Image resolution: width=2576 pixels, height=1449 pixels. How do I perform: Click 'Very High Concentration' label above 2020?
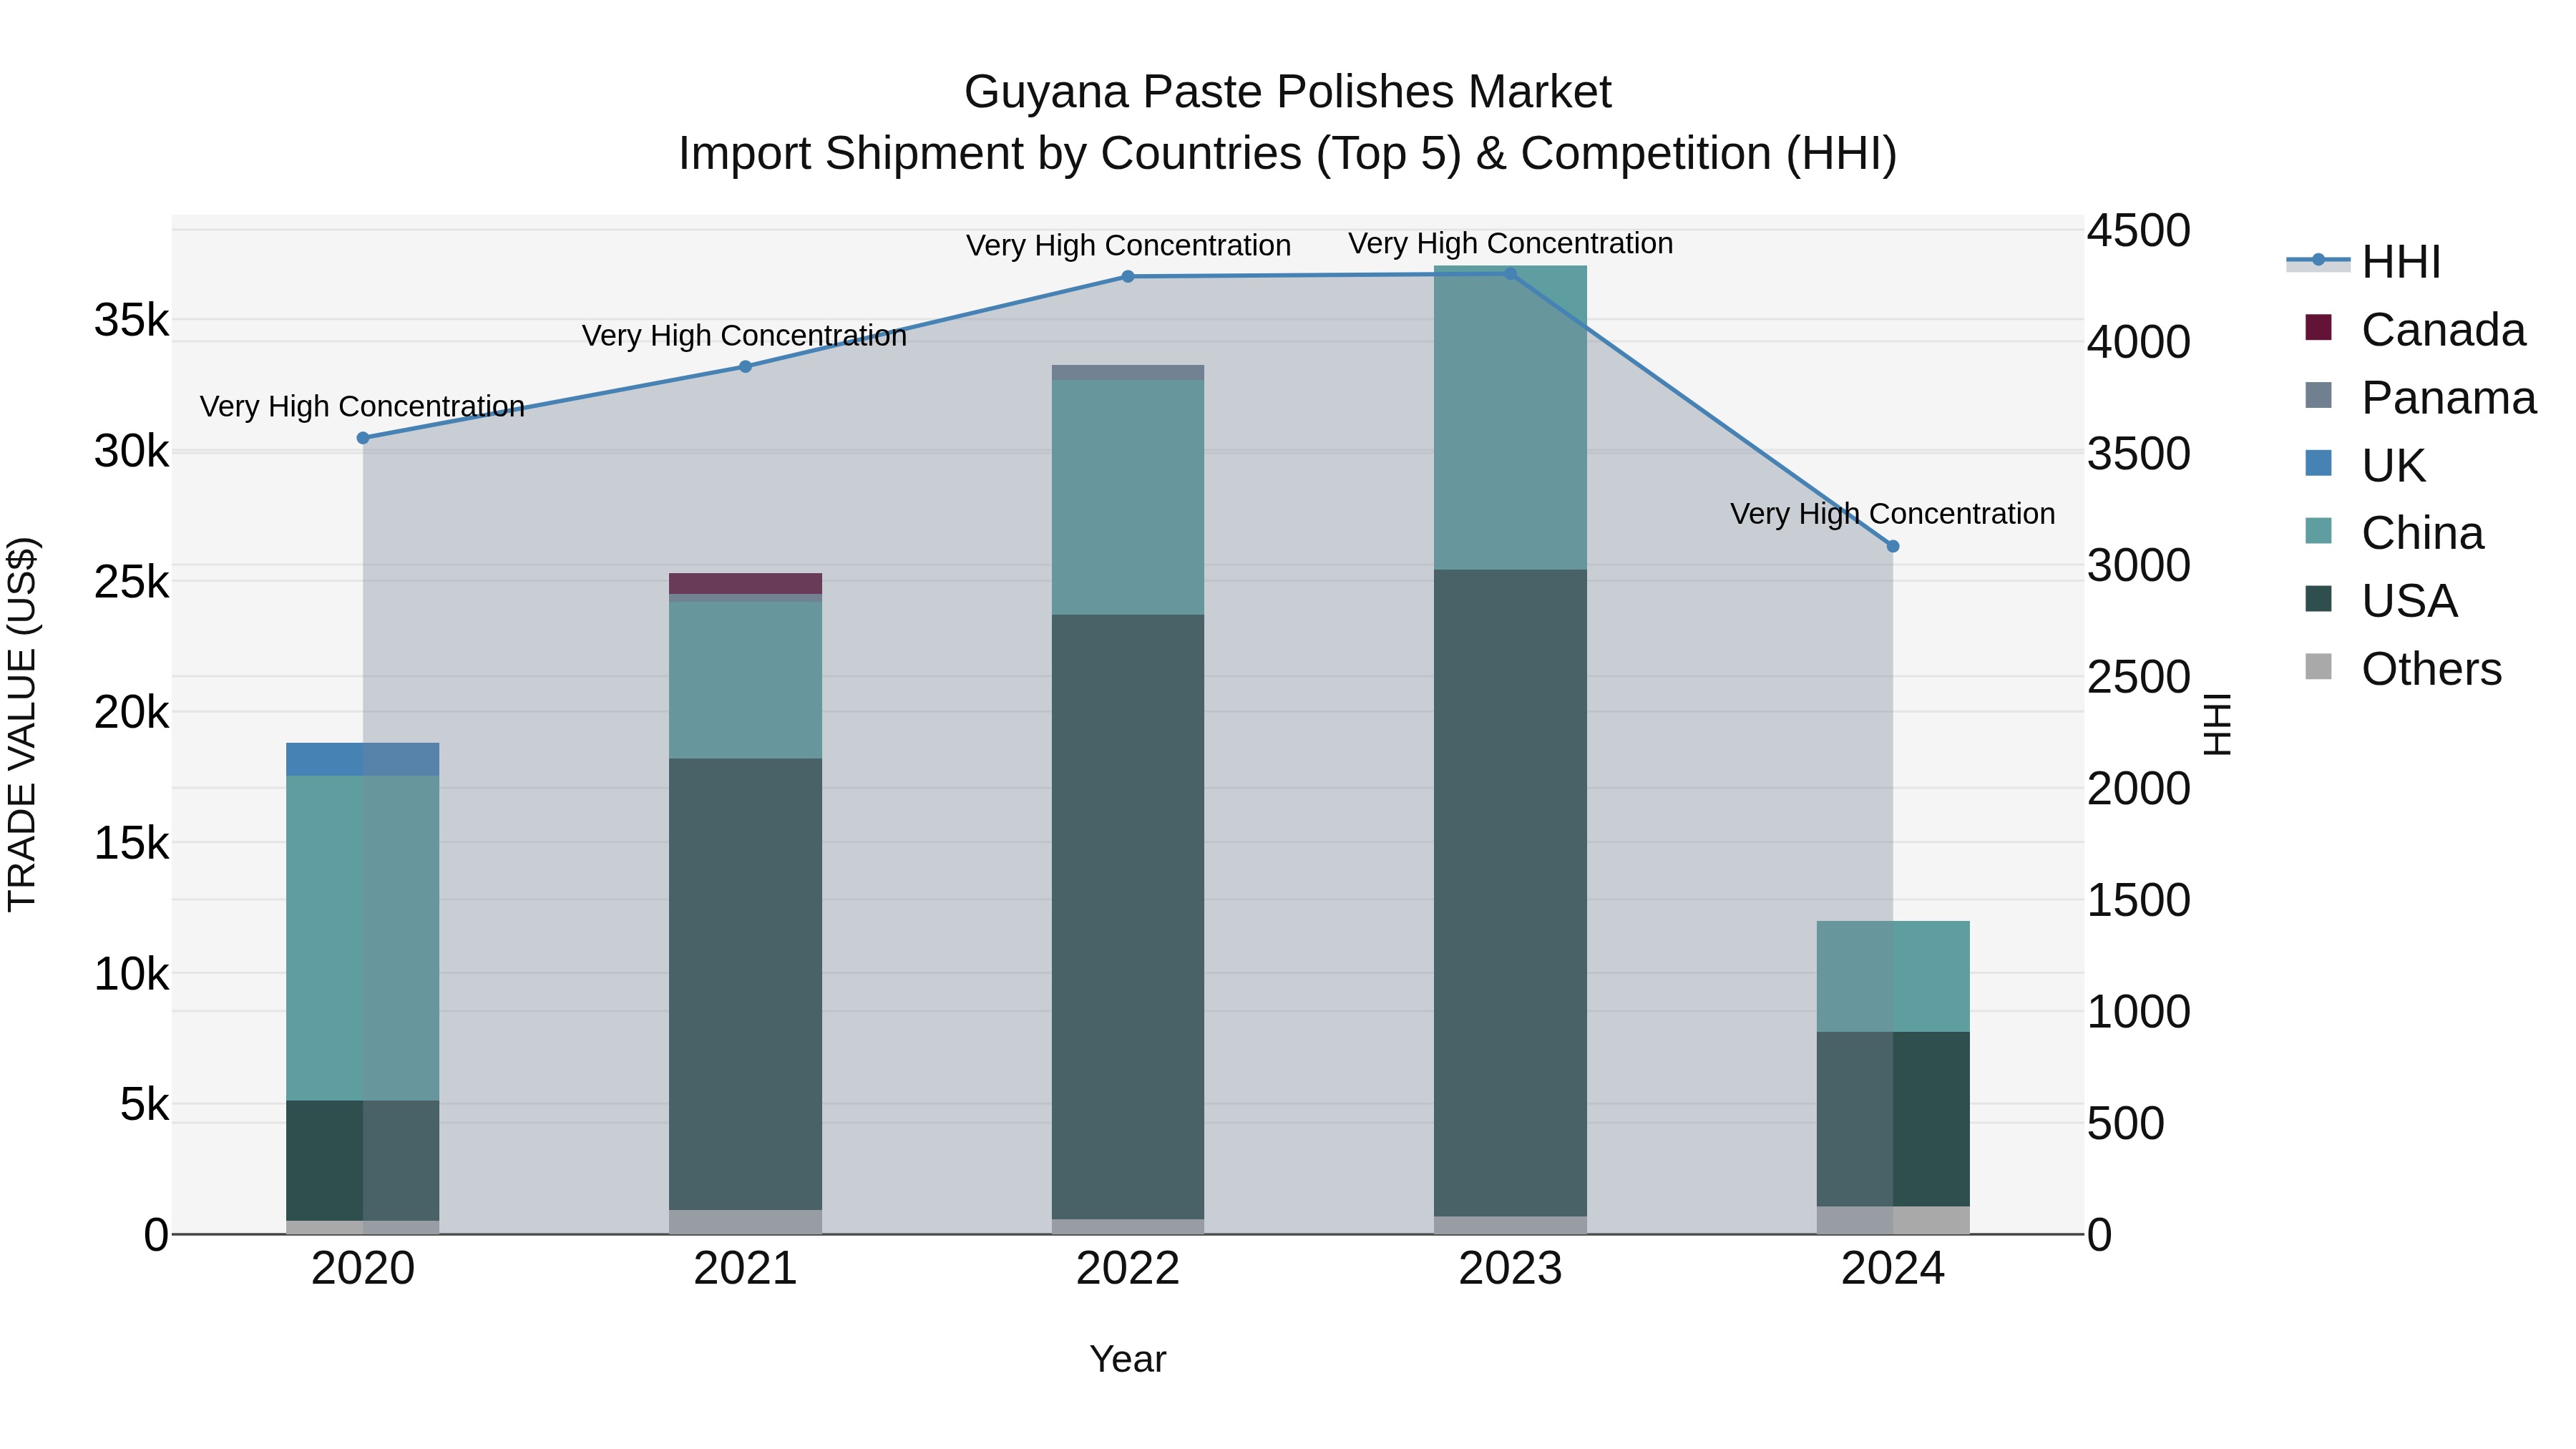[x=362, y=406]
